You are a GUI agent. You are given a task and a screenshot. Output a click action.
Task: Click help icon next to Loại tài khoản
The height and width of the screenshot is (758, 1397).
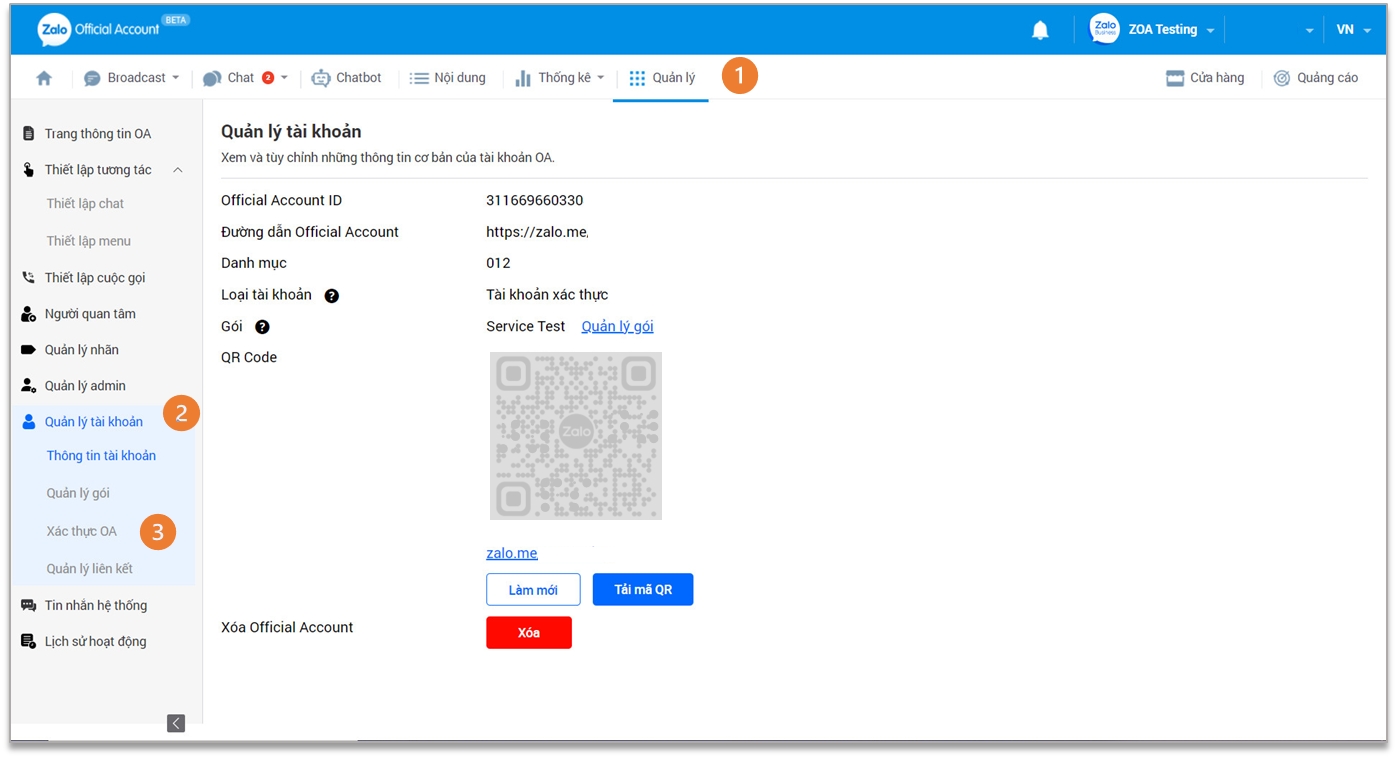coord(332,296)
